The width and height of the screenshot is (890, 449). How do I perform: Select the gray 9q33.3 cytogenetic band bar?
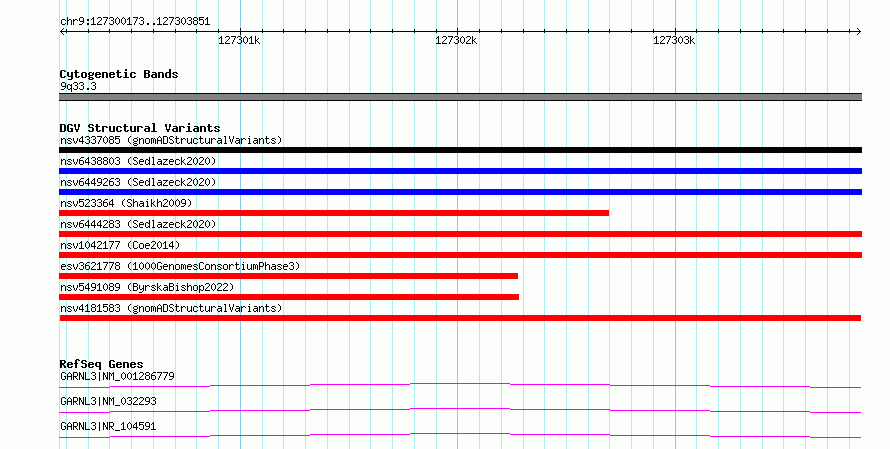460,97
